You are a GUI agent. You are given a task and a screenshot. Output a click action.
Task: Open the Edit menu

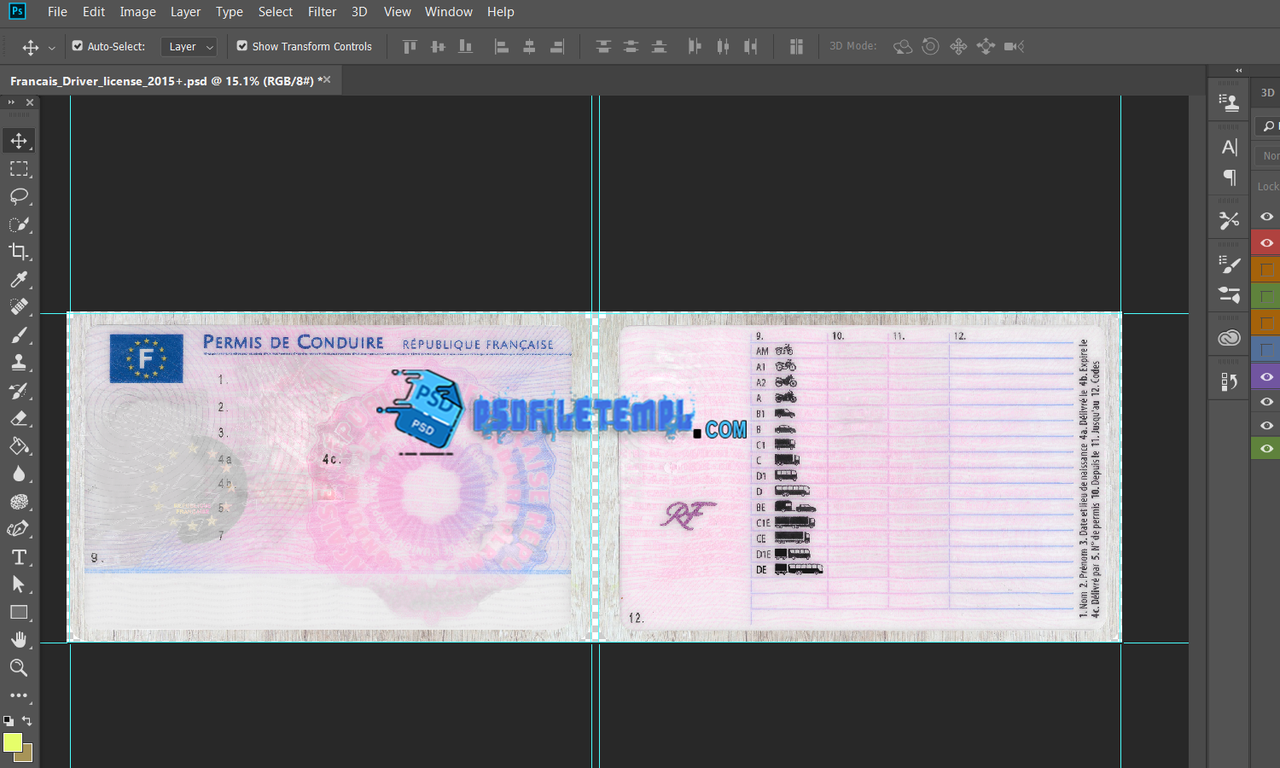[94, 12]
